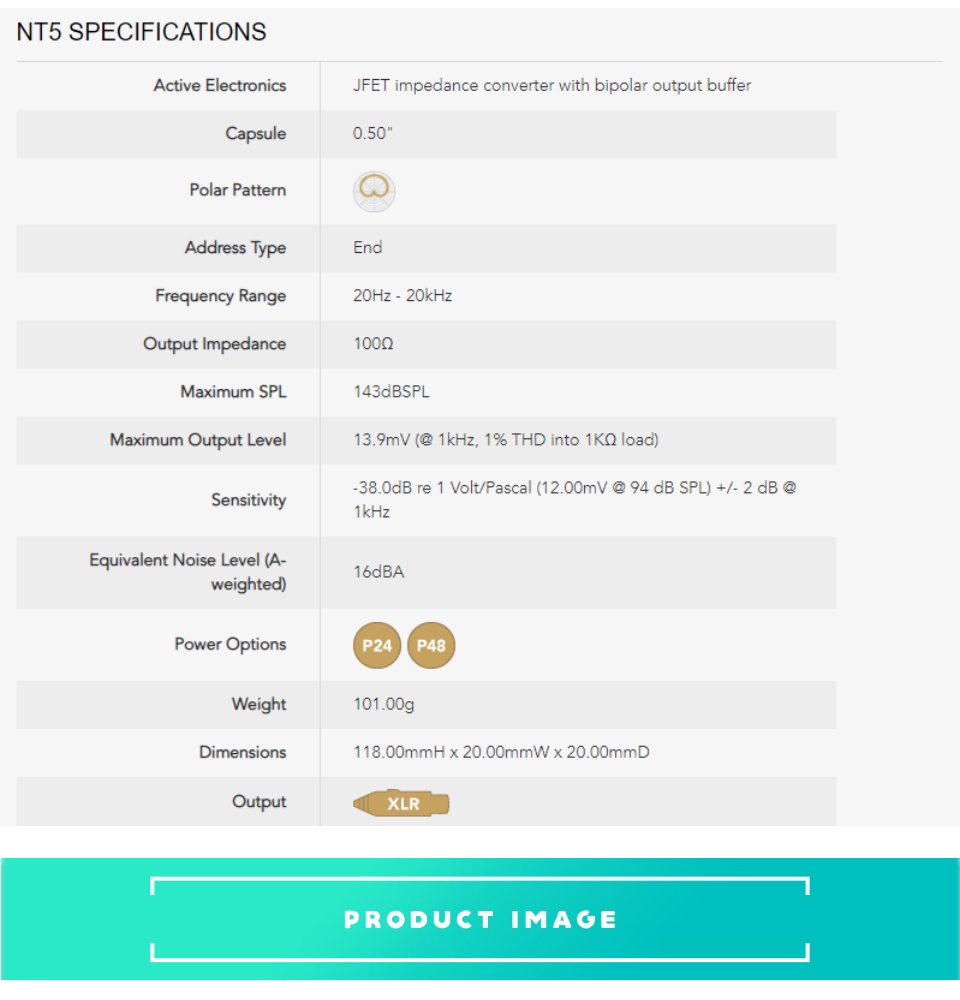Click the 20Hz - 20kHz frequency value

pos(402,296)
